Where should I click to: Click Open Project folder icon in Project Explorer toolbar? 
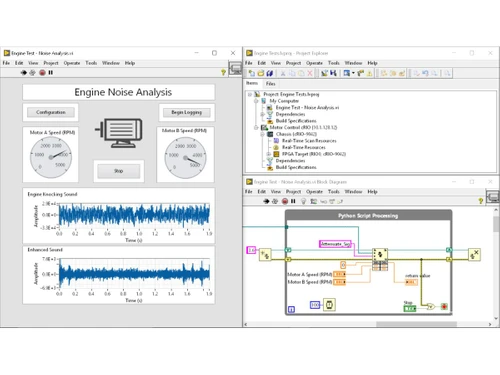click(x=261, y=73)
